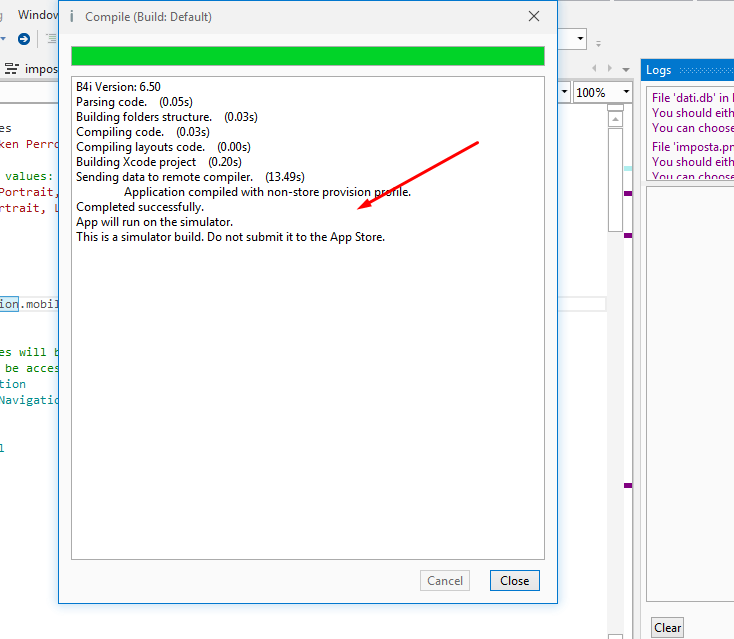Click the editor scrollbar up arrow
The image size is (734, 639).
pos(616,120)
